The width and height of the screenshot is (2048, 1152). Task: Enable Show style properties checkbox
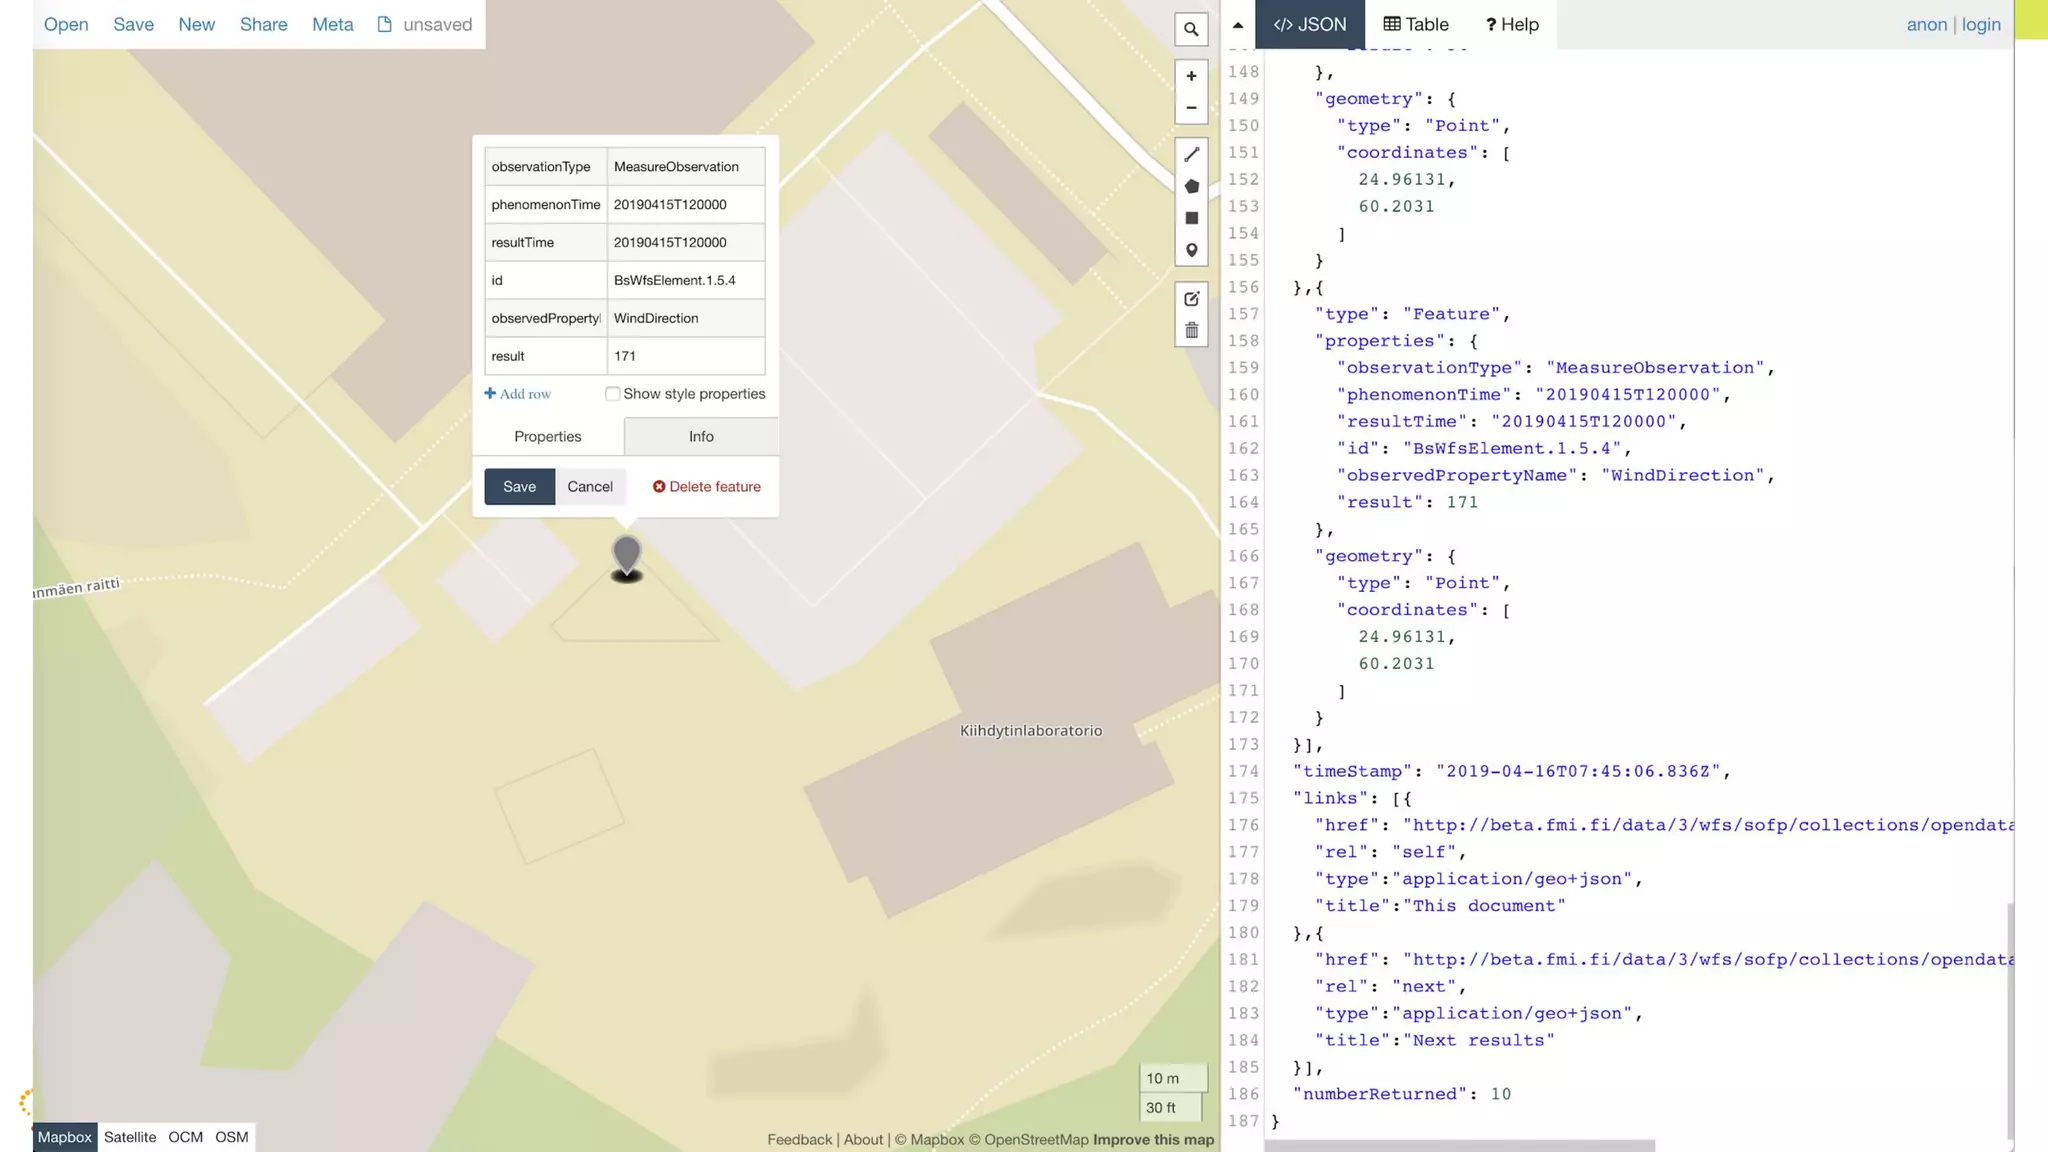tap(612, 394)
